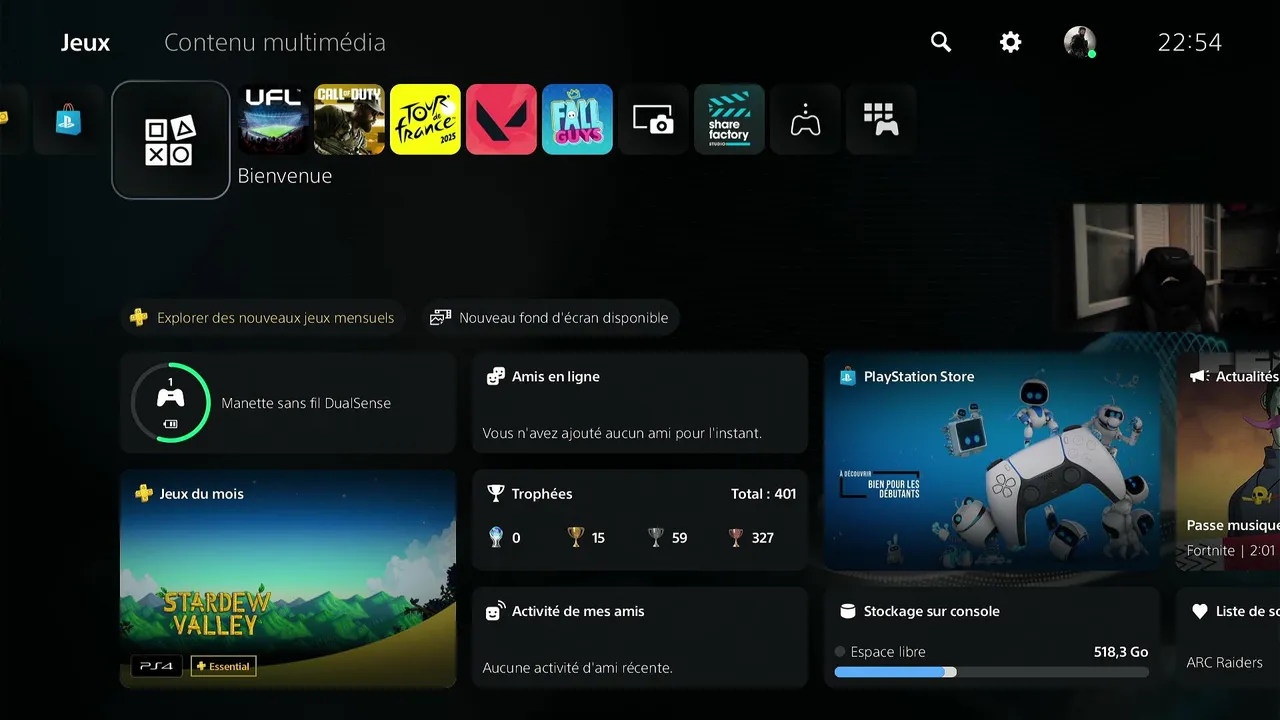Open the Media Gallery camera tile
The image size is (1280, 720).
click(x=653, y=120)
